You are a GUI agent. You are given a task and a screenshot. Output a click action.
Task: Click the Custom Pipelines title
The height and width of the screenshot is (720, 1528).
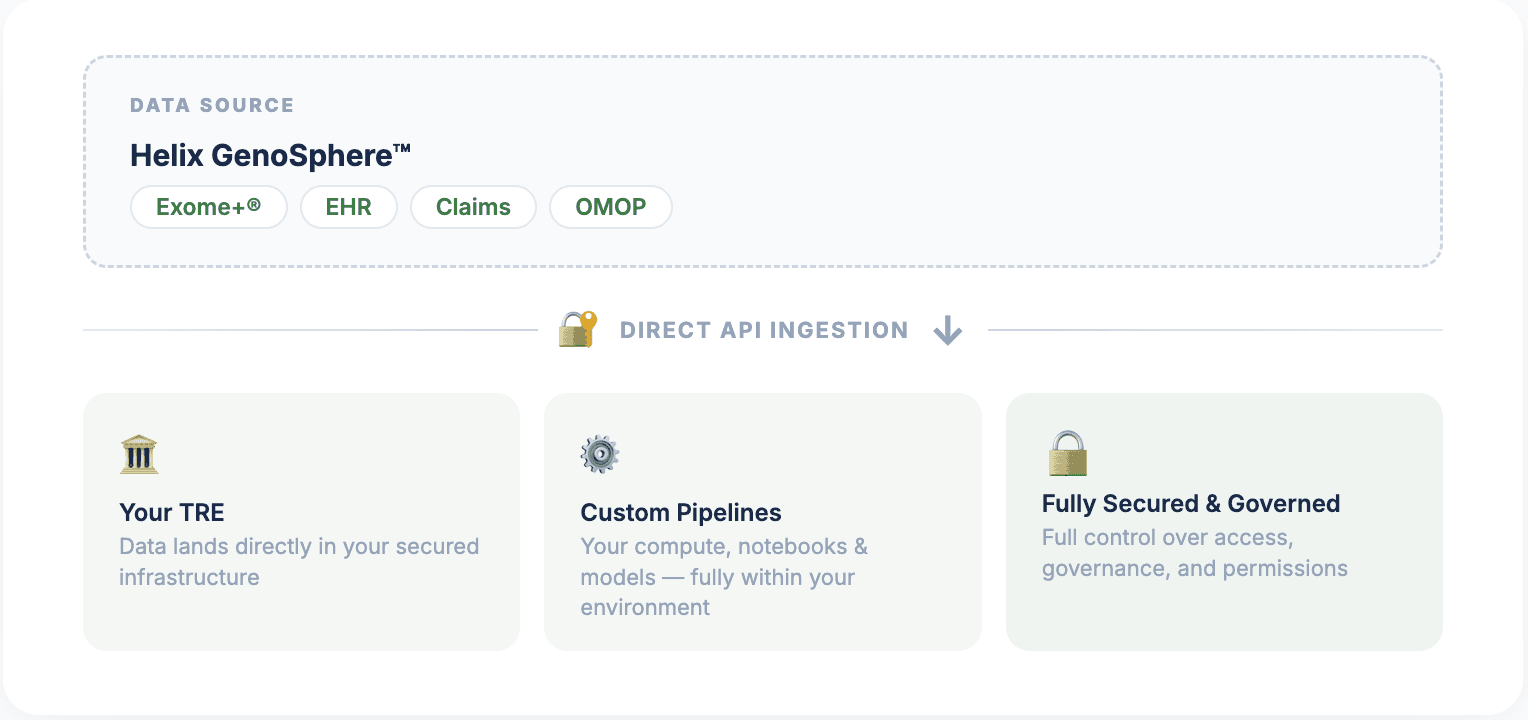[x=681, y=513]
